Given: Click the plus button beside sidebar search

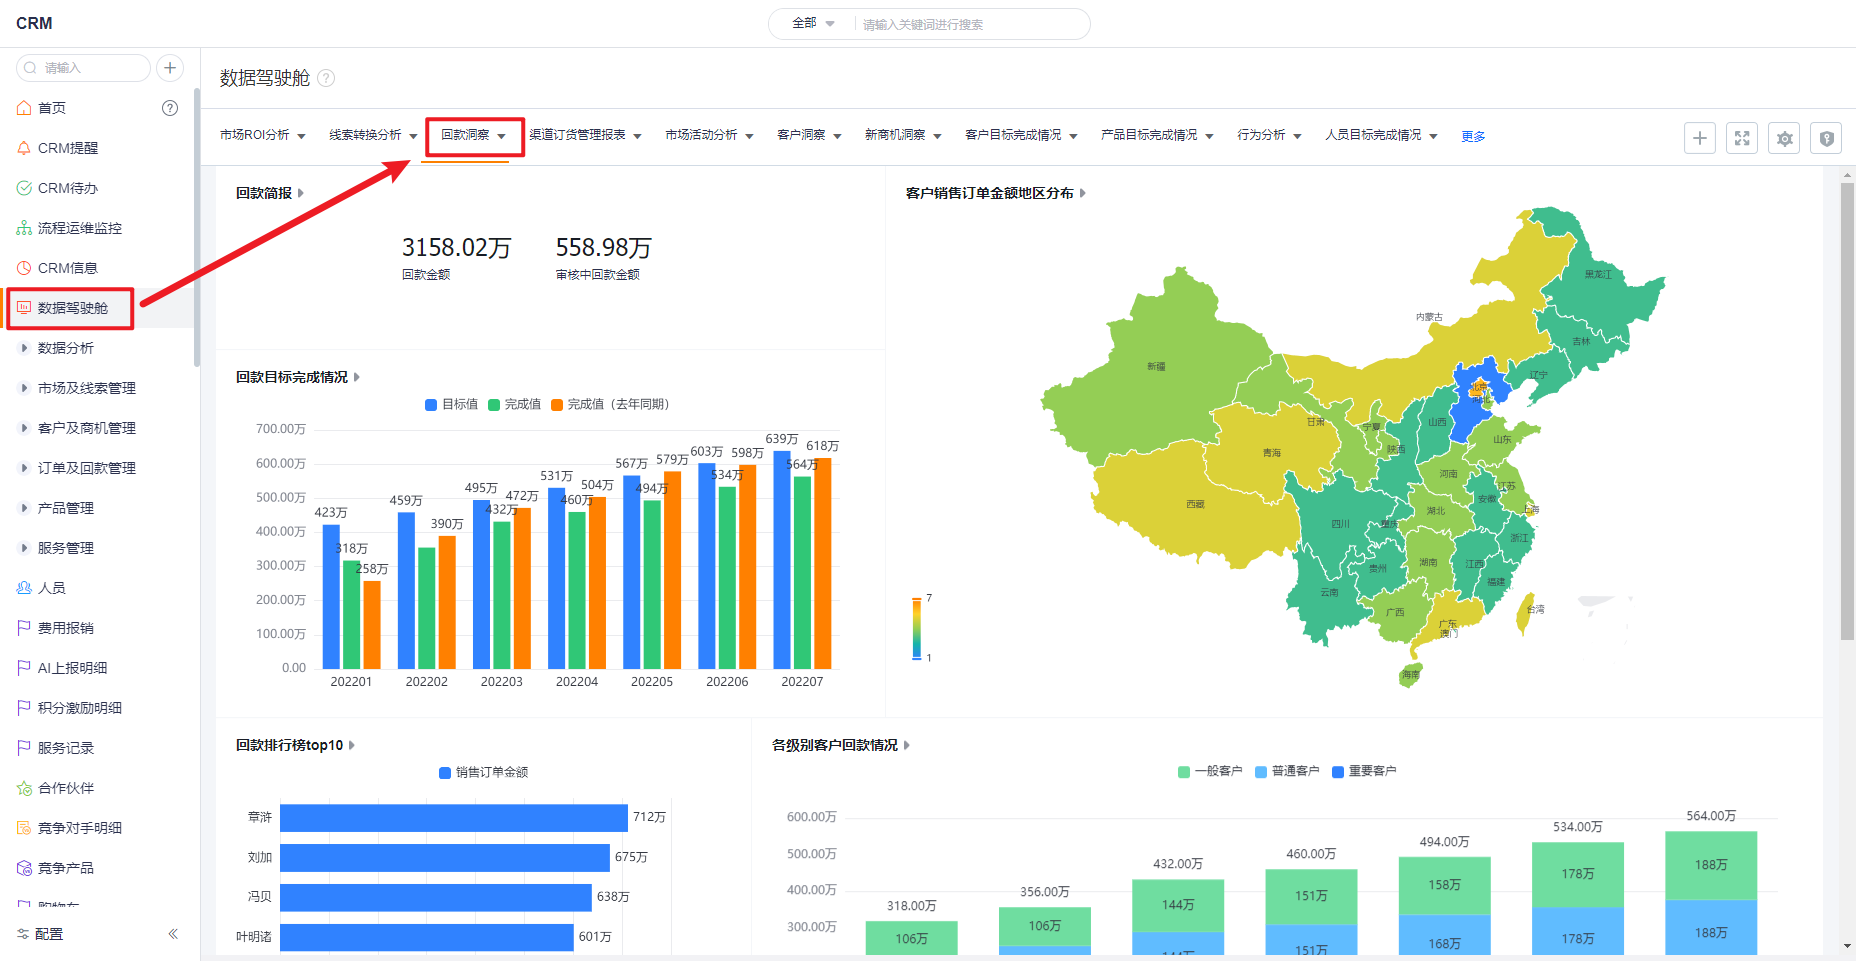Looking at the screenshot, I should [x=170, y=68].
